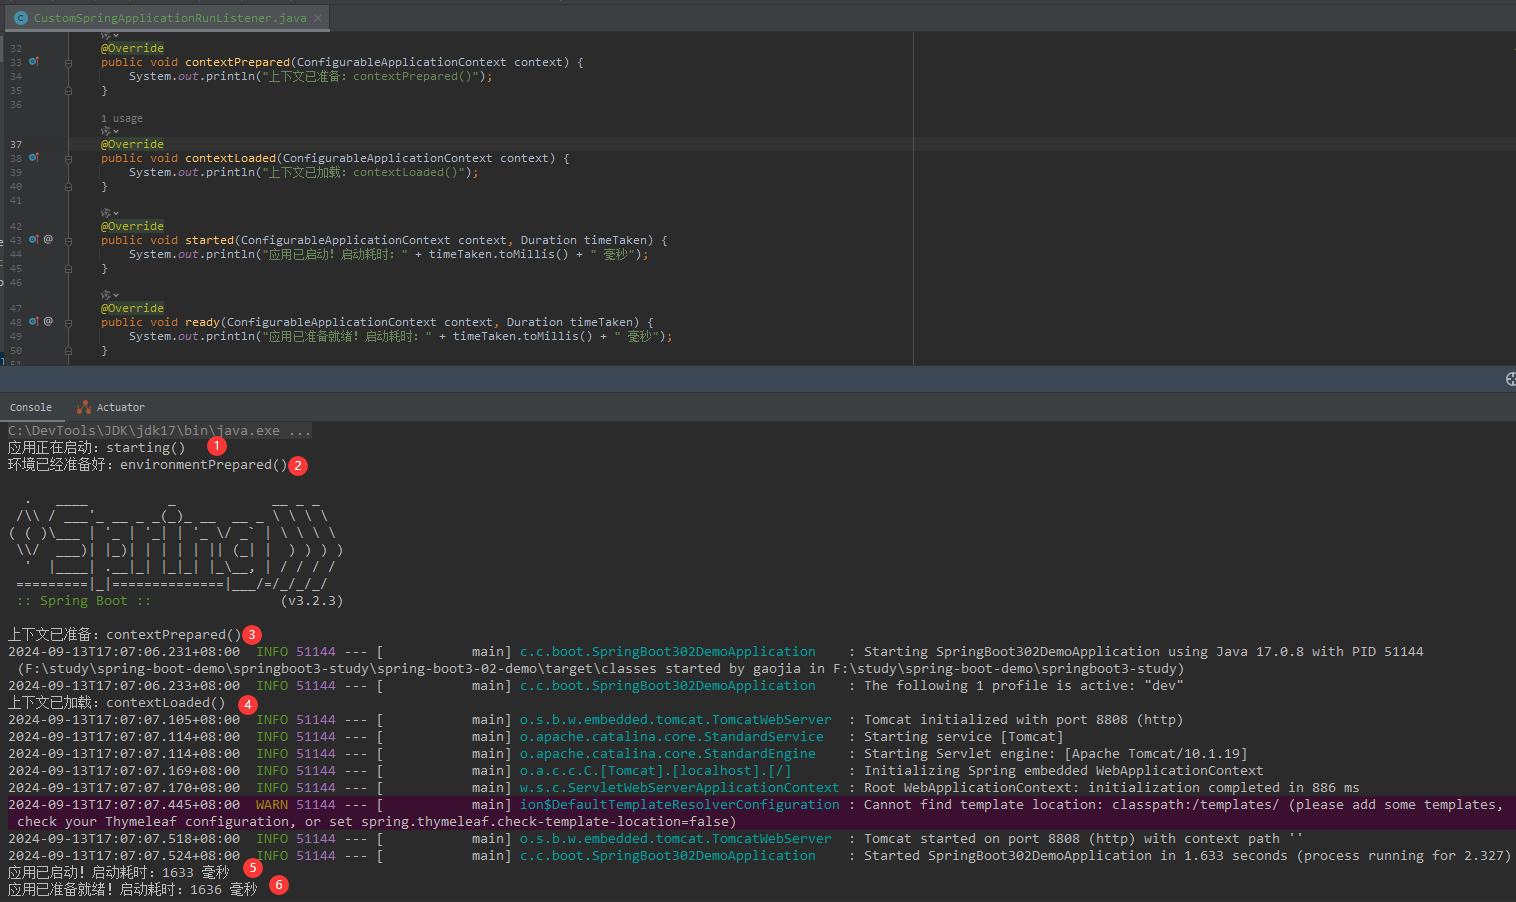Click the ready method name in the editor
The image size is (1516, 902).
pos(202,322)
